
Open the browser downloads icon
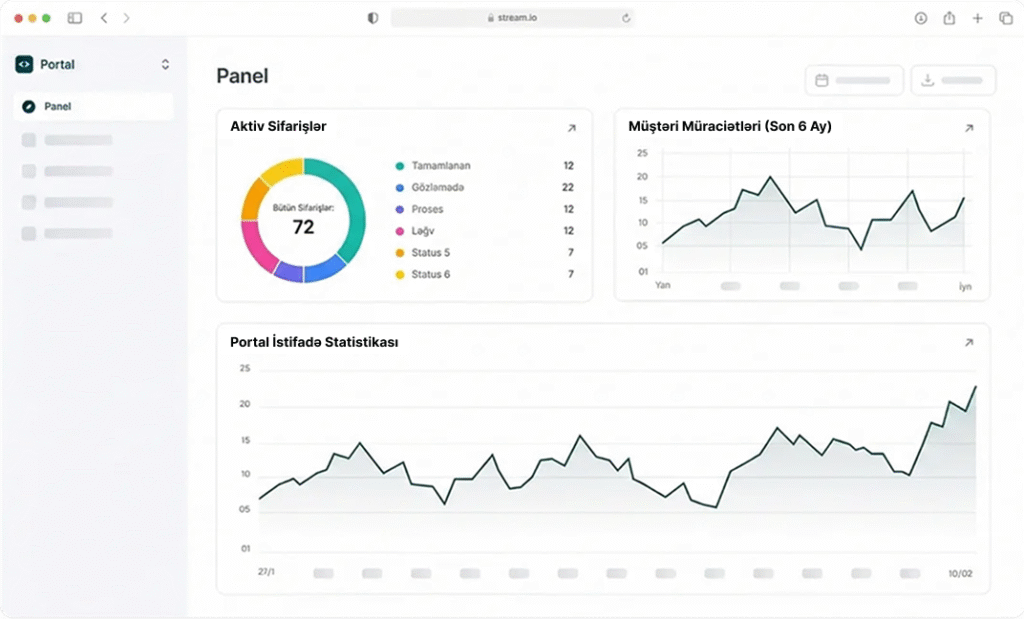click(921, 18)
